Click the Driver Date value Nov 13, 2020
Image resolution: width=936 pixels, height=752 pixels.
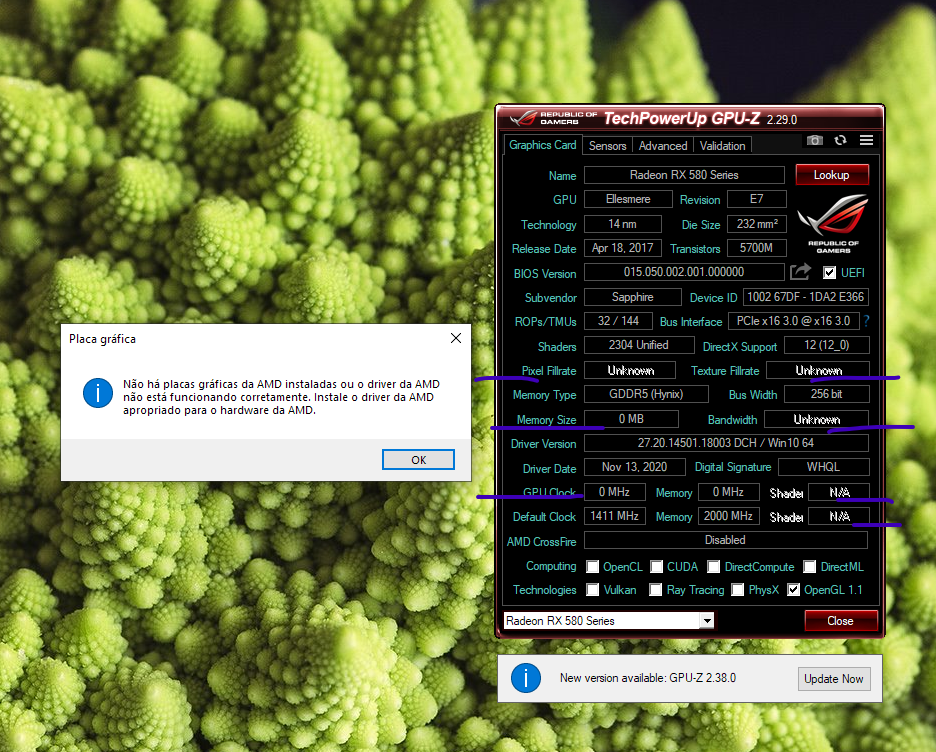(x=634, y=467)
